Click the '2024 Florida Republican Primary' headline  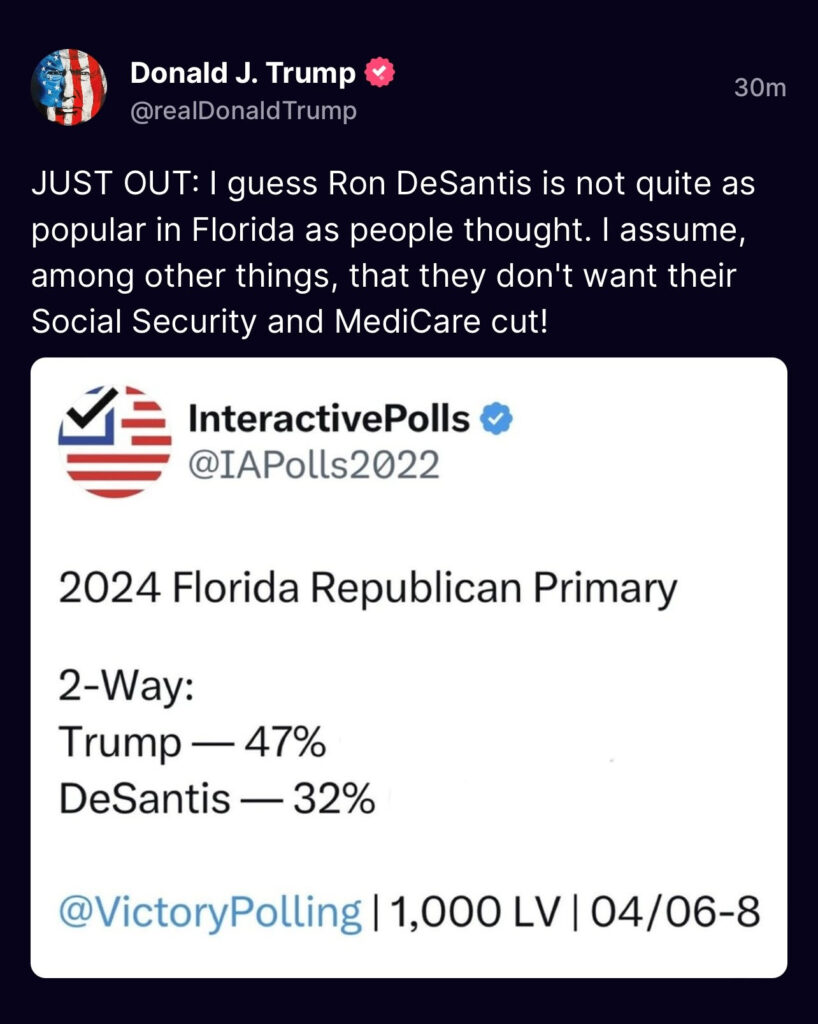point(368,588)
